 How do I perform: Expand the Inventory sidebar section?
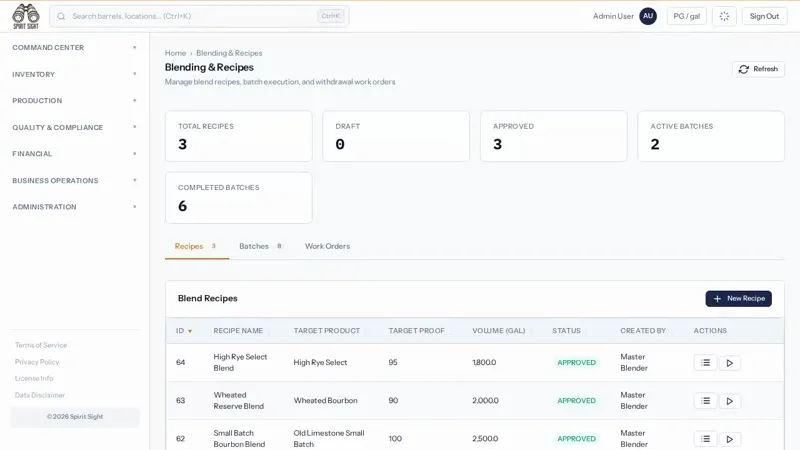(x=74, y=74)
